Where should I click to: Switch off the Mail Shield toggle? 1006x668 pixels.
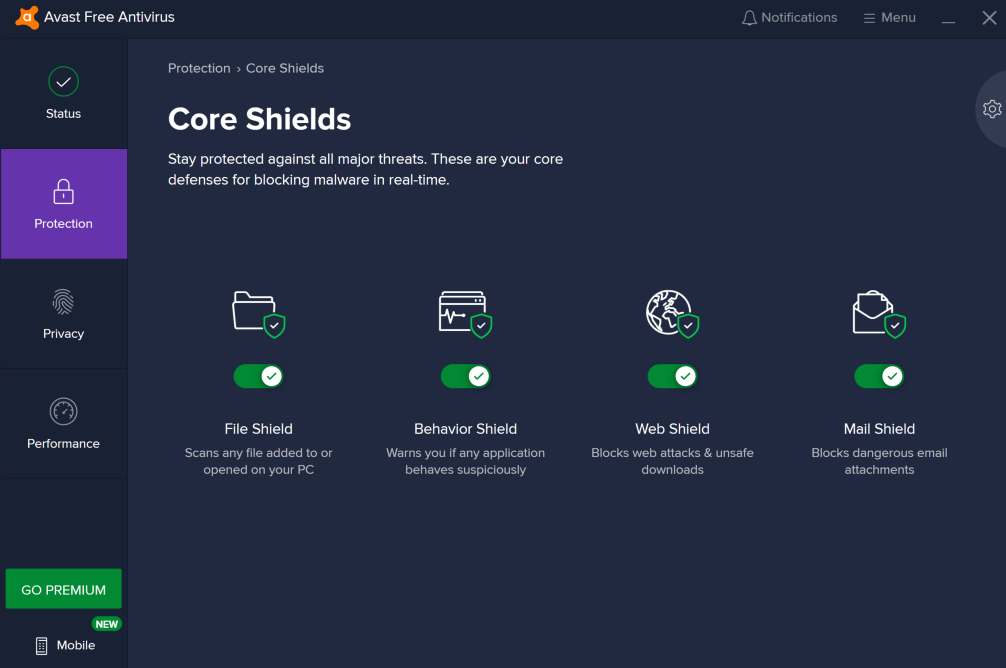pos(879,376)
